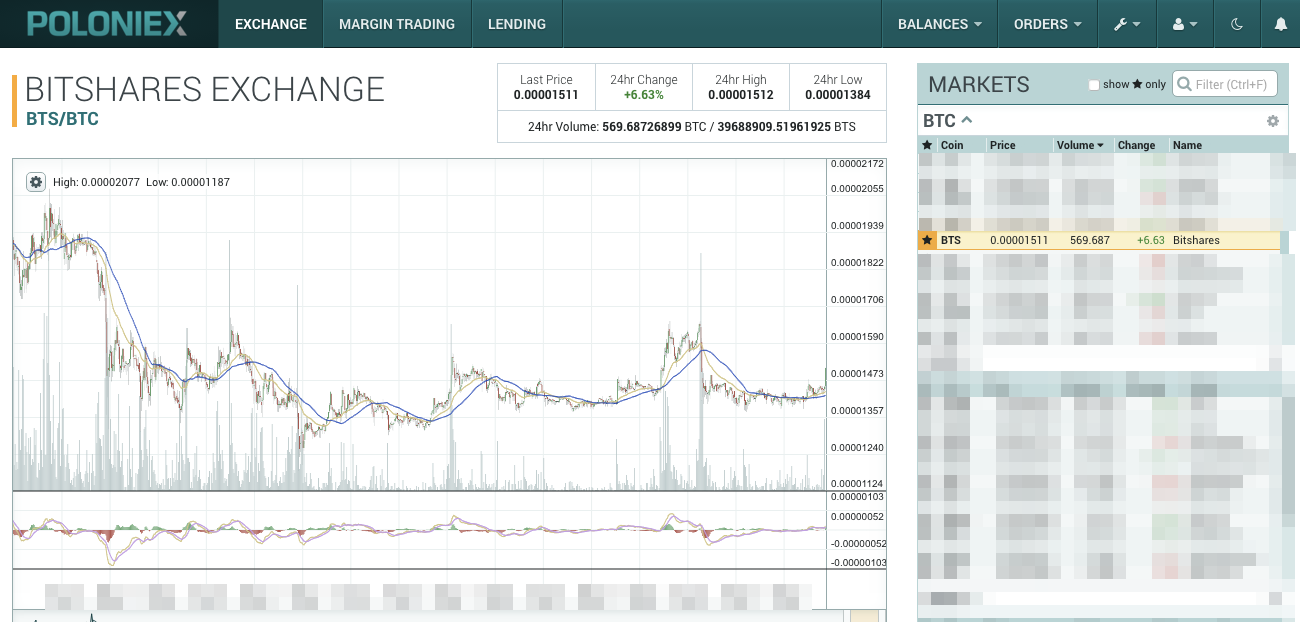This screenshot has width=1300, height=622.
Task: Click the BITSHARES EXCHANGE heading
Action: pos(205,89)
